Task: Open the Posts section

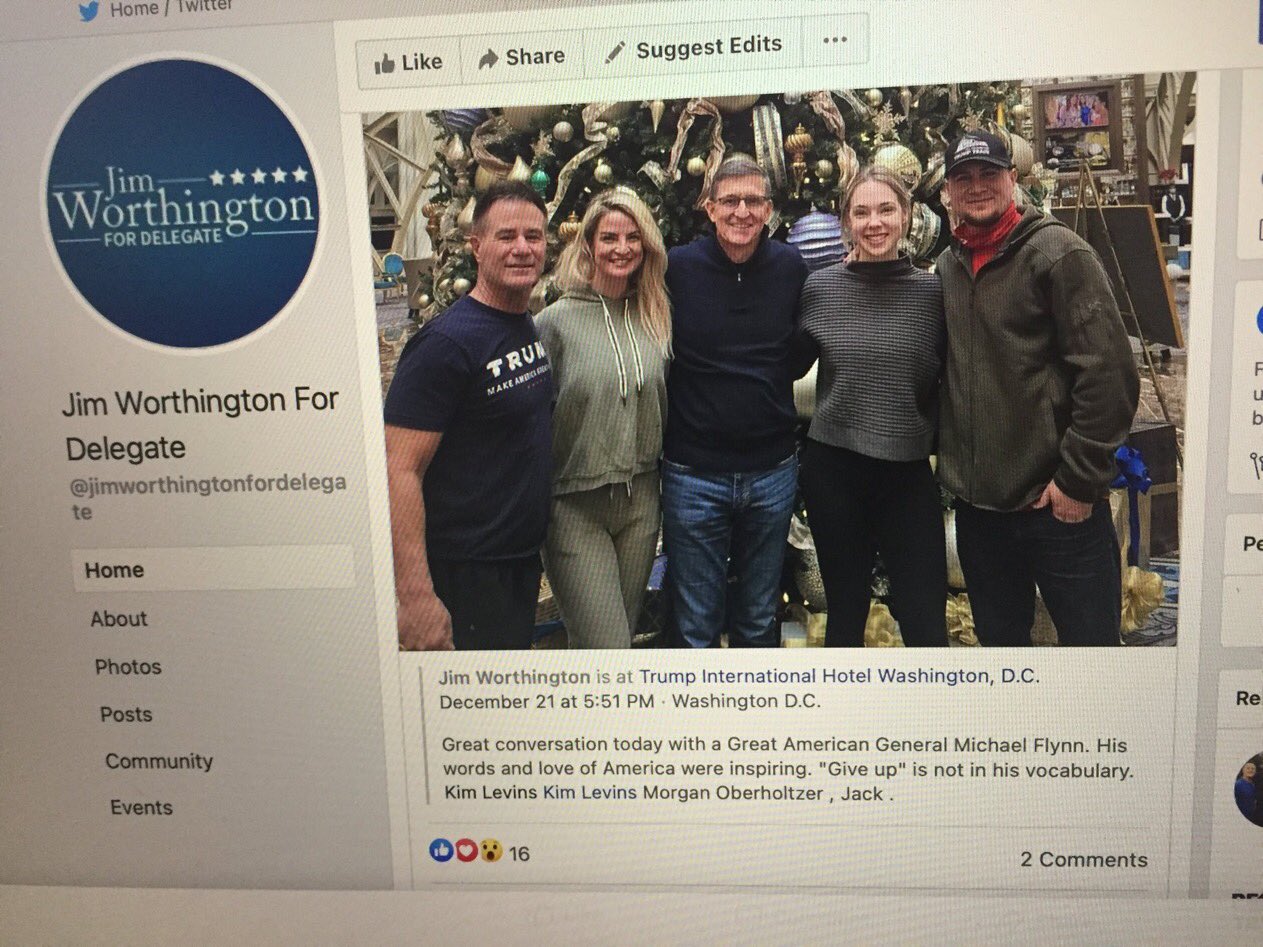Action: pos(126,715)
